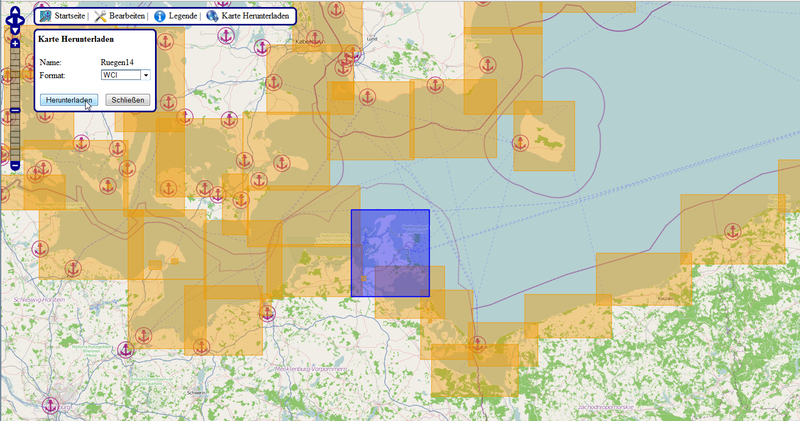Zoom in with the plus button

click(15, 44)
